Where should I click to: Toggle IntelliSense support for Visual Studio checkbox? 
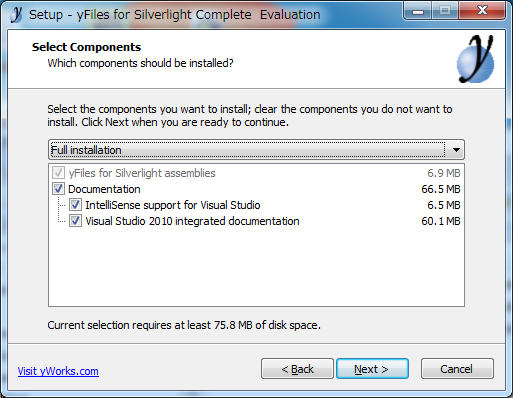(75, 205)
